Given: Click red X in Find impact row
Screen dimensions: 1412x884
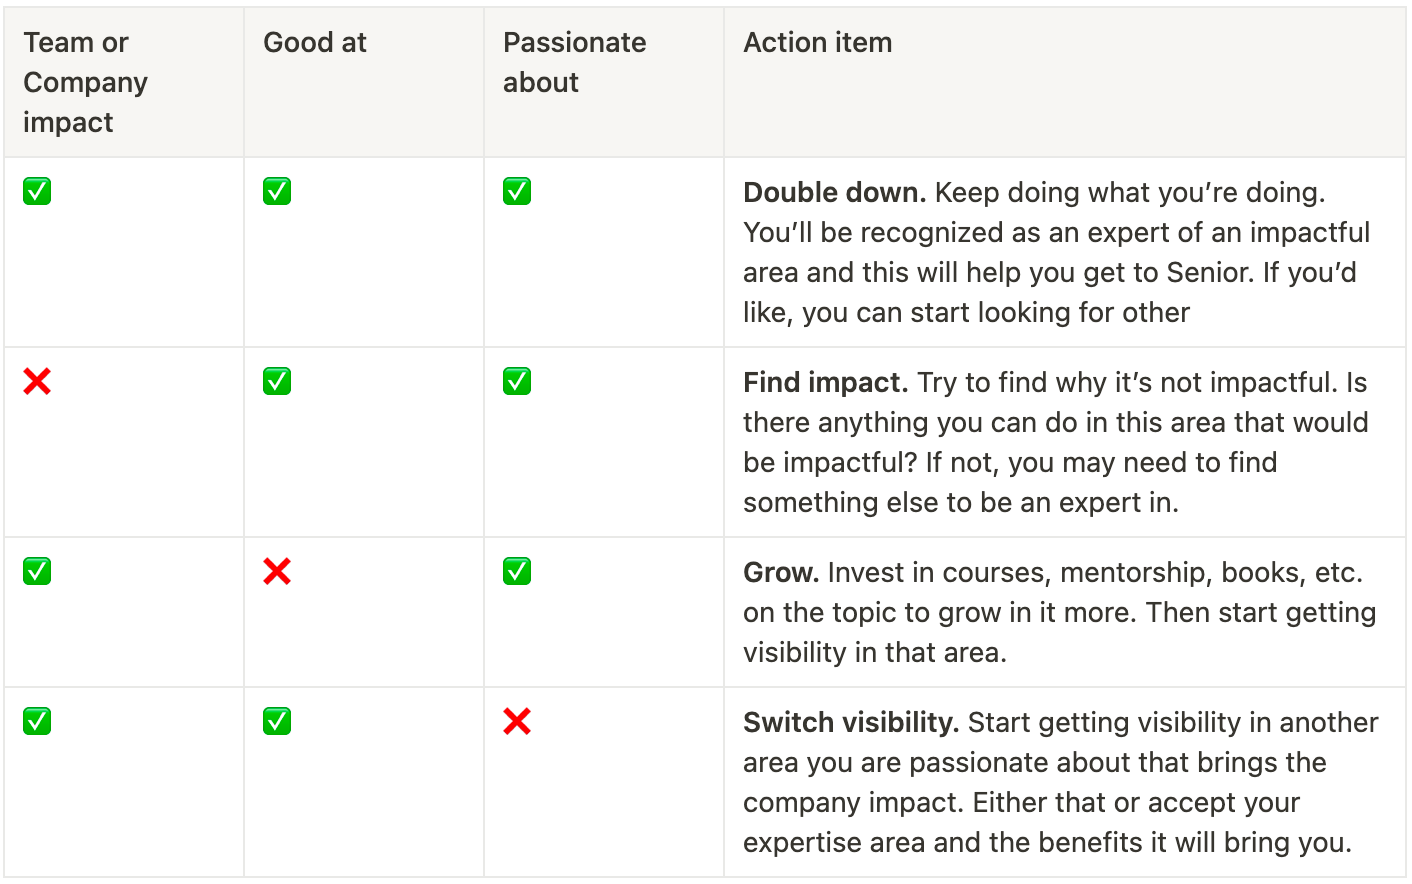Looking at the screenshot, I should point(37,381).
